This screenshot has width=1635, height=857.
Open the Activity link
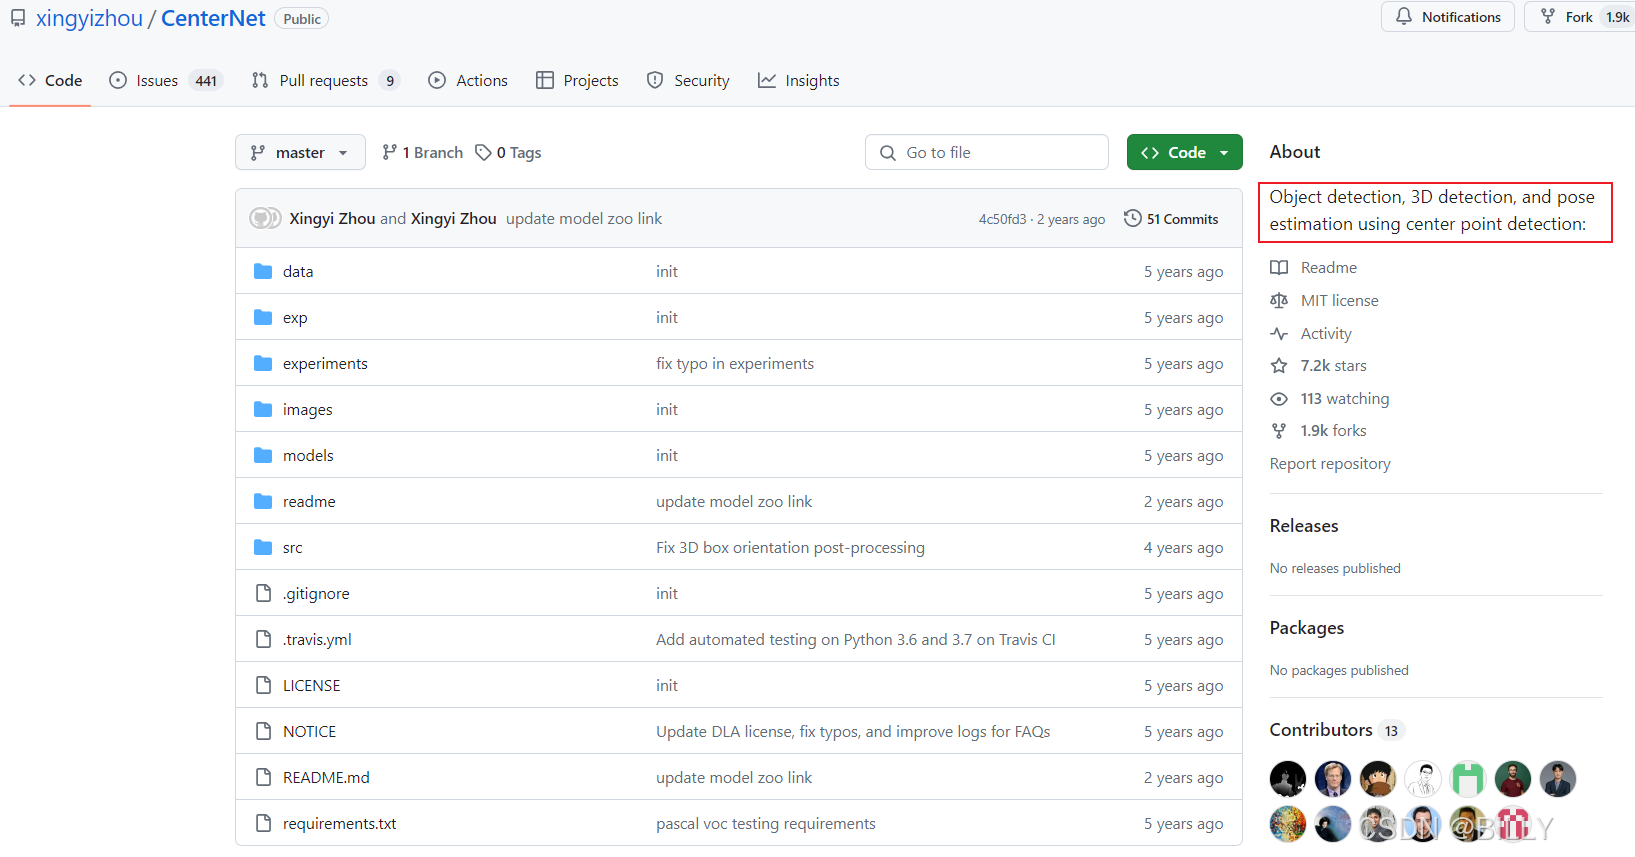point(1311,333)
